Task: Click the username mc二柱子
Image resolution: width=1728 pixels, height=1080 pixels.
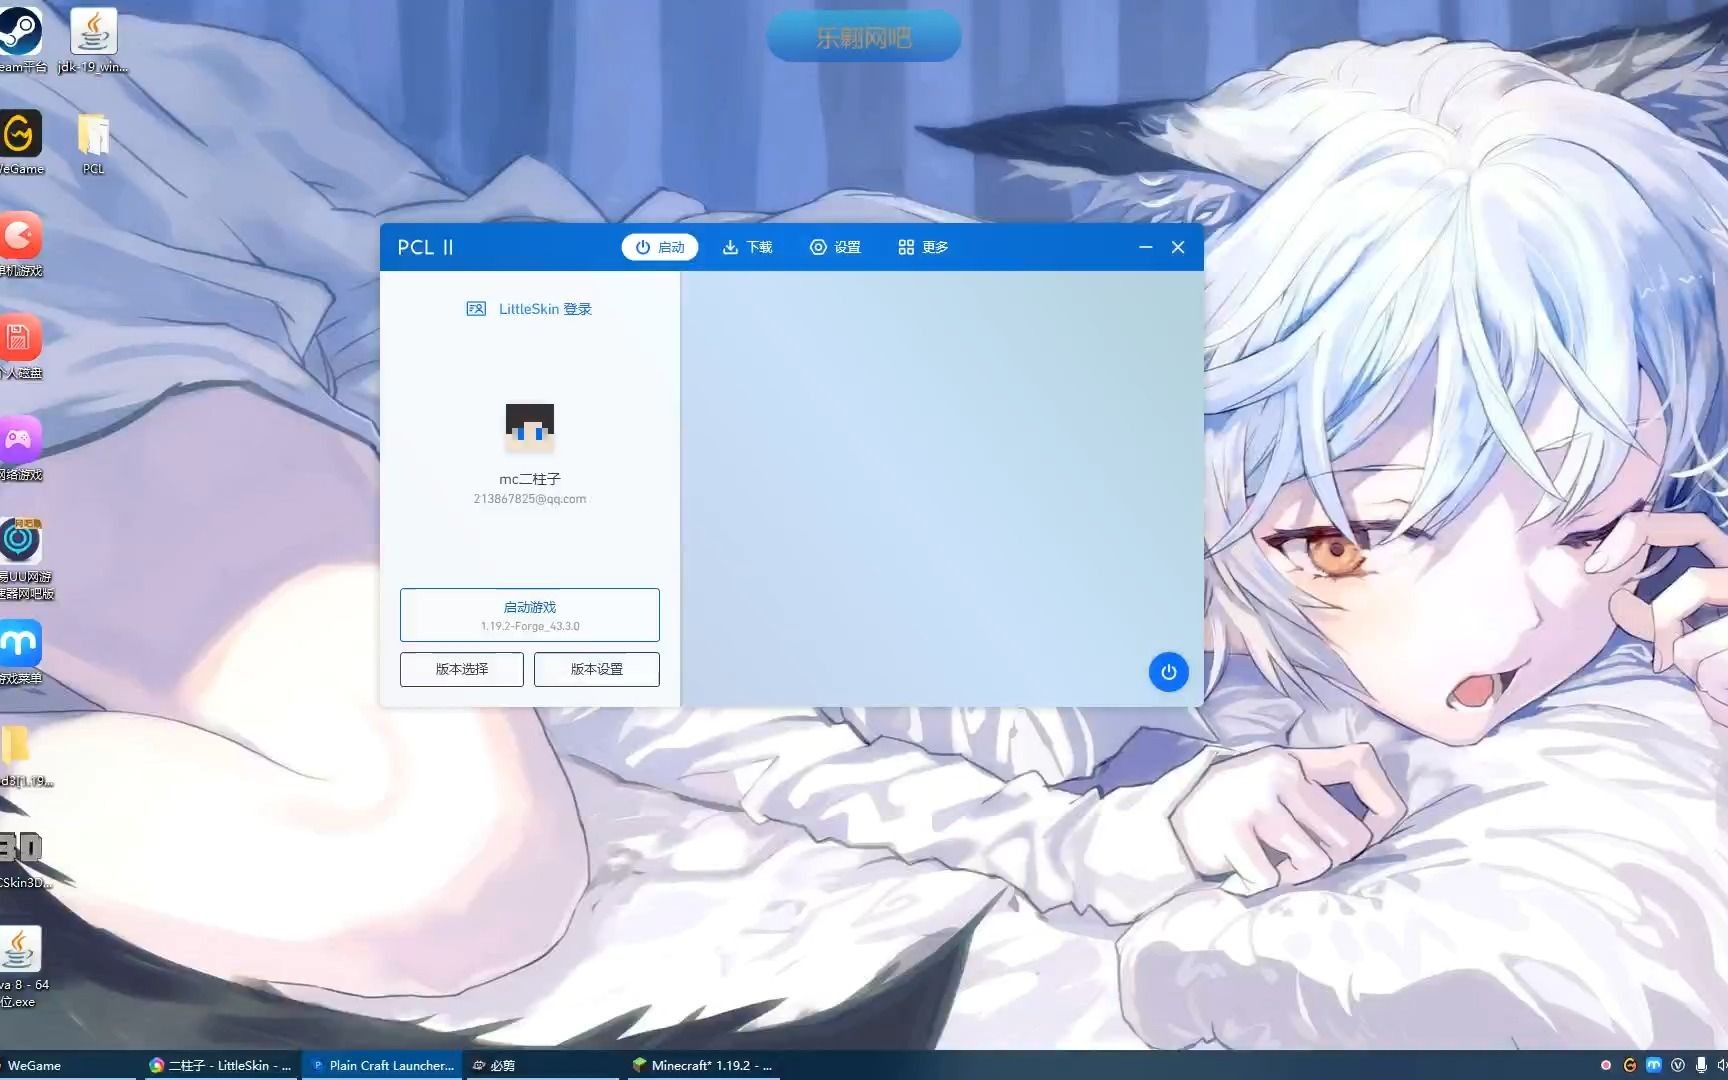Action: (x=530, y=479)
